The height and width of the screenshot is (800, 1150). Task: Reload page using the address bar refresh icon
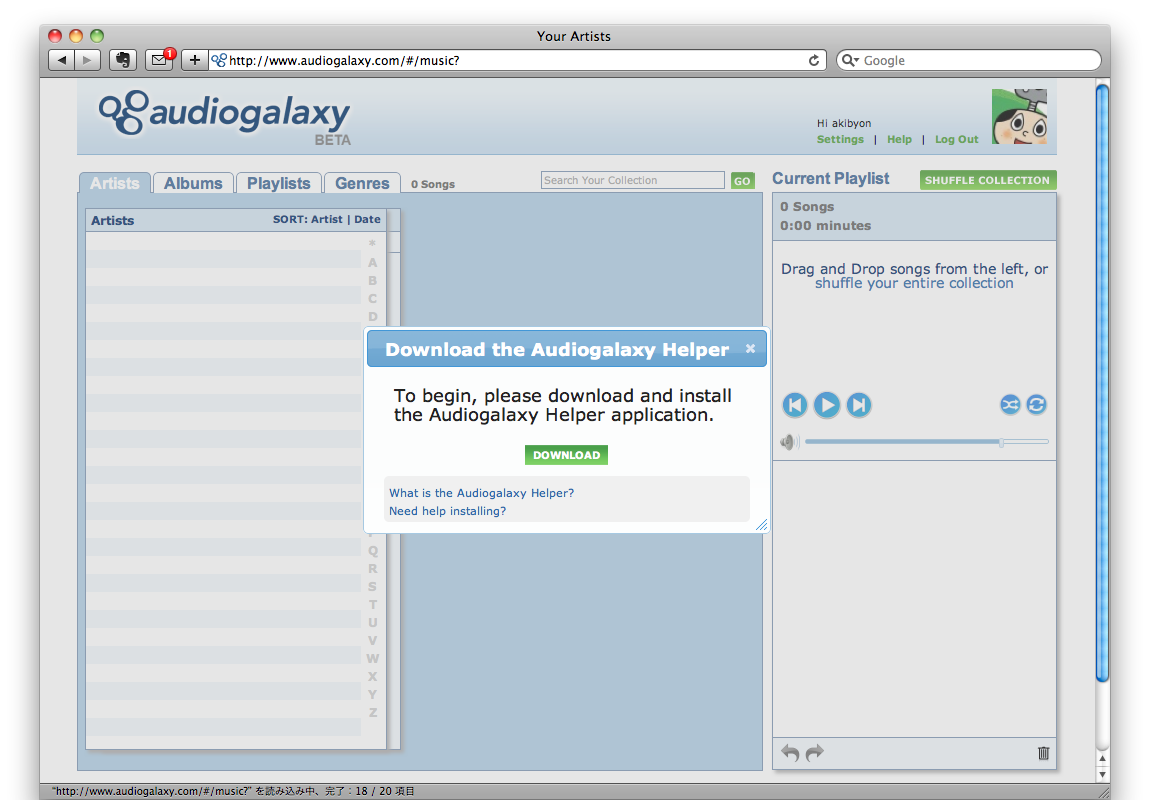click(813, 61)
